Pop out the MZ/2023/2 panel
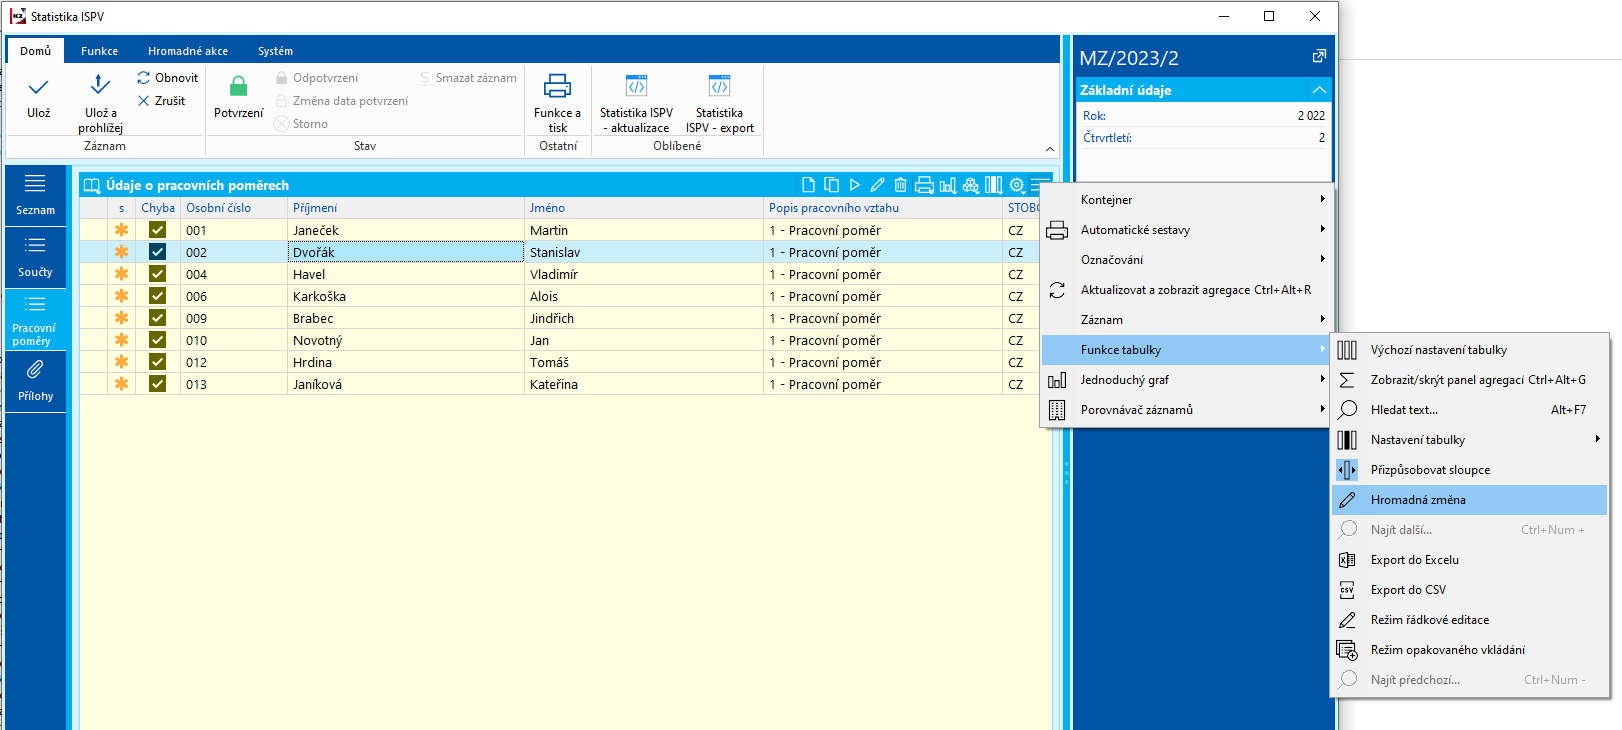1622x730 pixels. pyautogui.click(x=1319, y=57)
